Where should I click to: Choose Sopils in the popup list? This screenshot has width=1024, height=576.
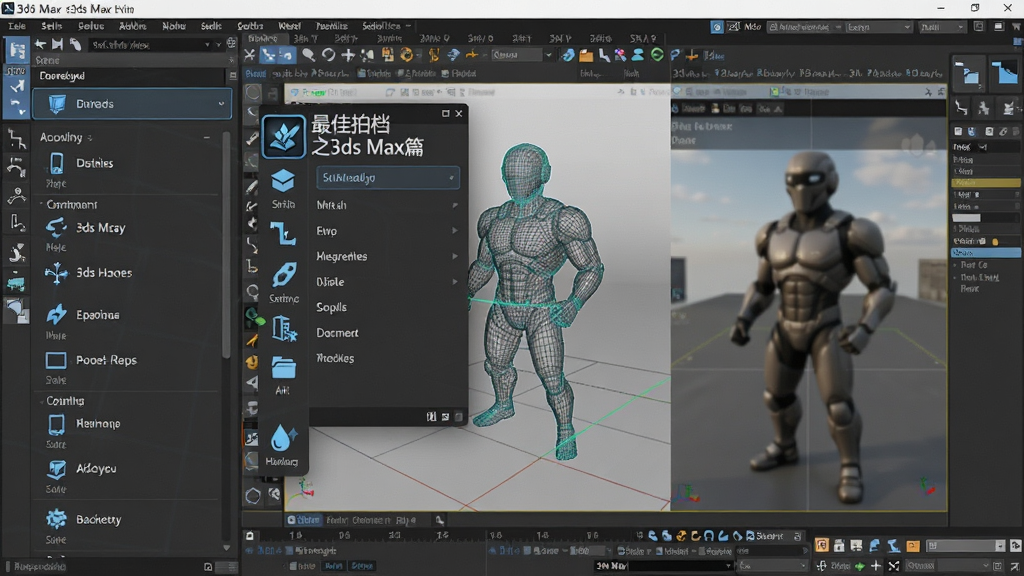coord(331,307)
